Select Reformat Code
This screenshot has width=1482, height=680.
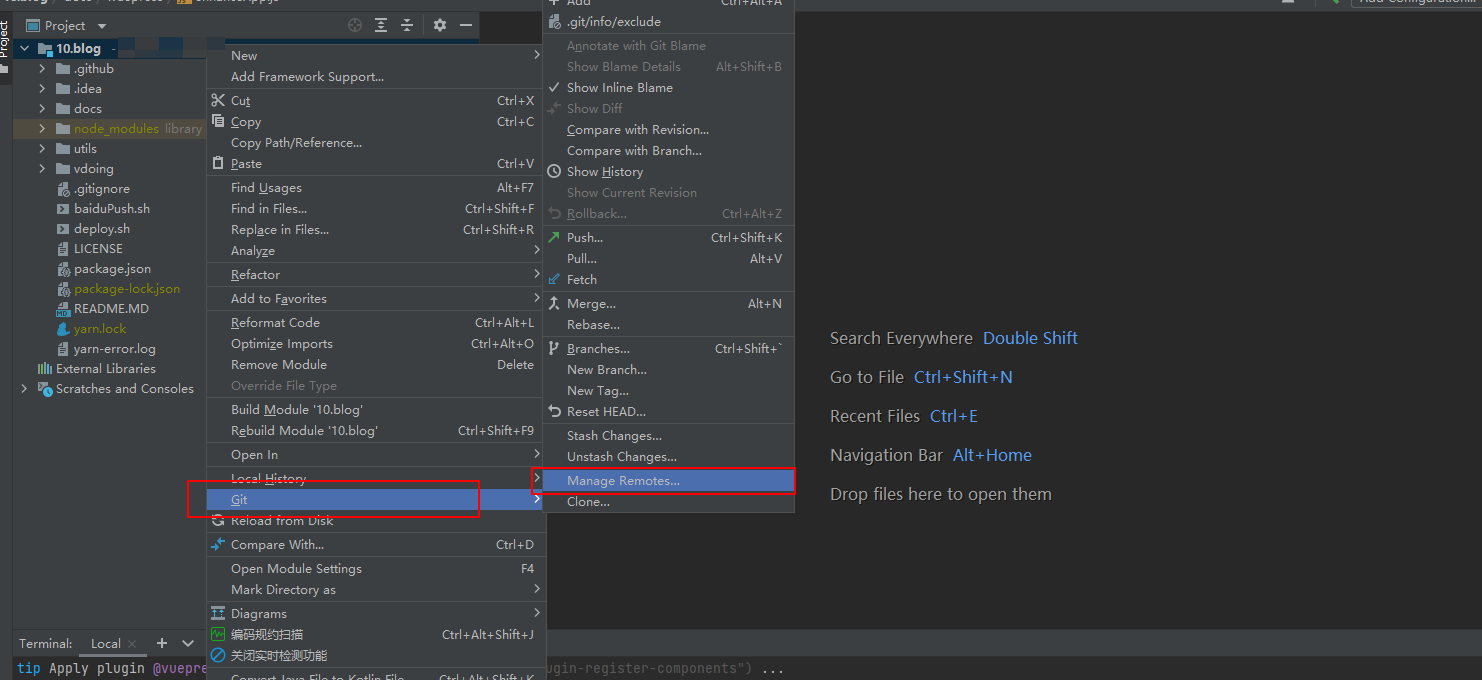375,322
